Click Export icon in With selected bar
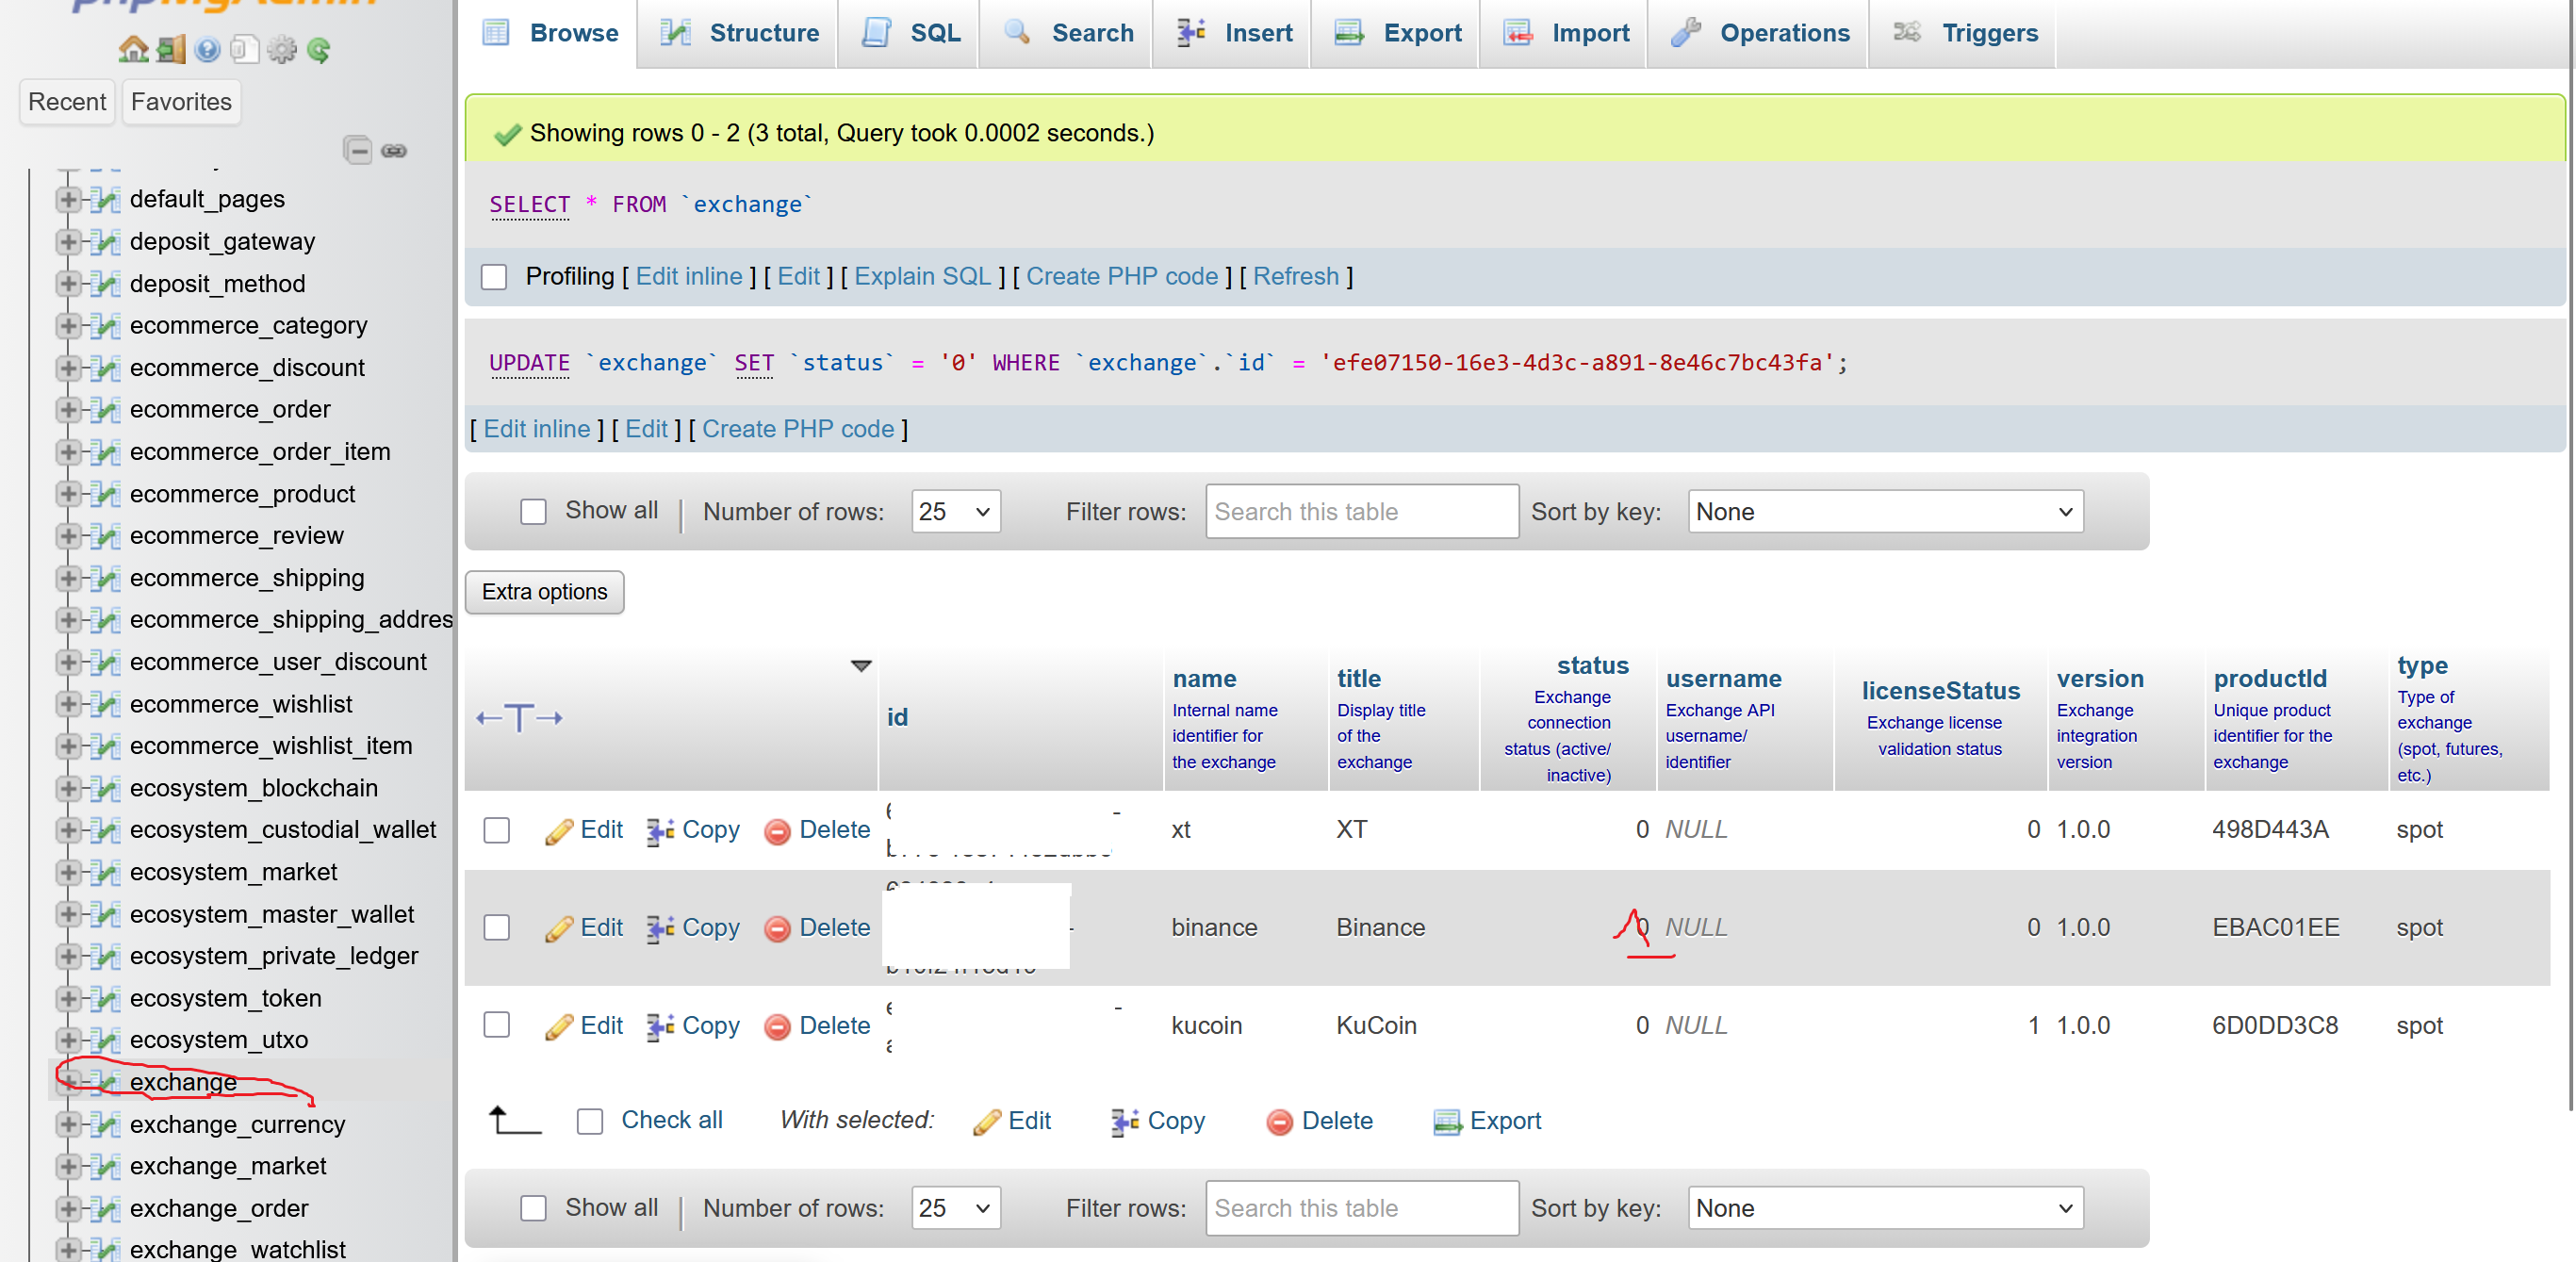Viewport: 2576px width, 1262px height. [1446, 1121]
